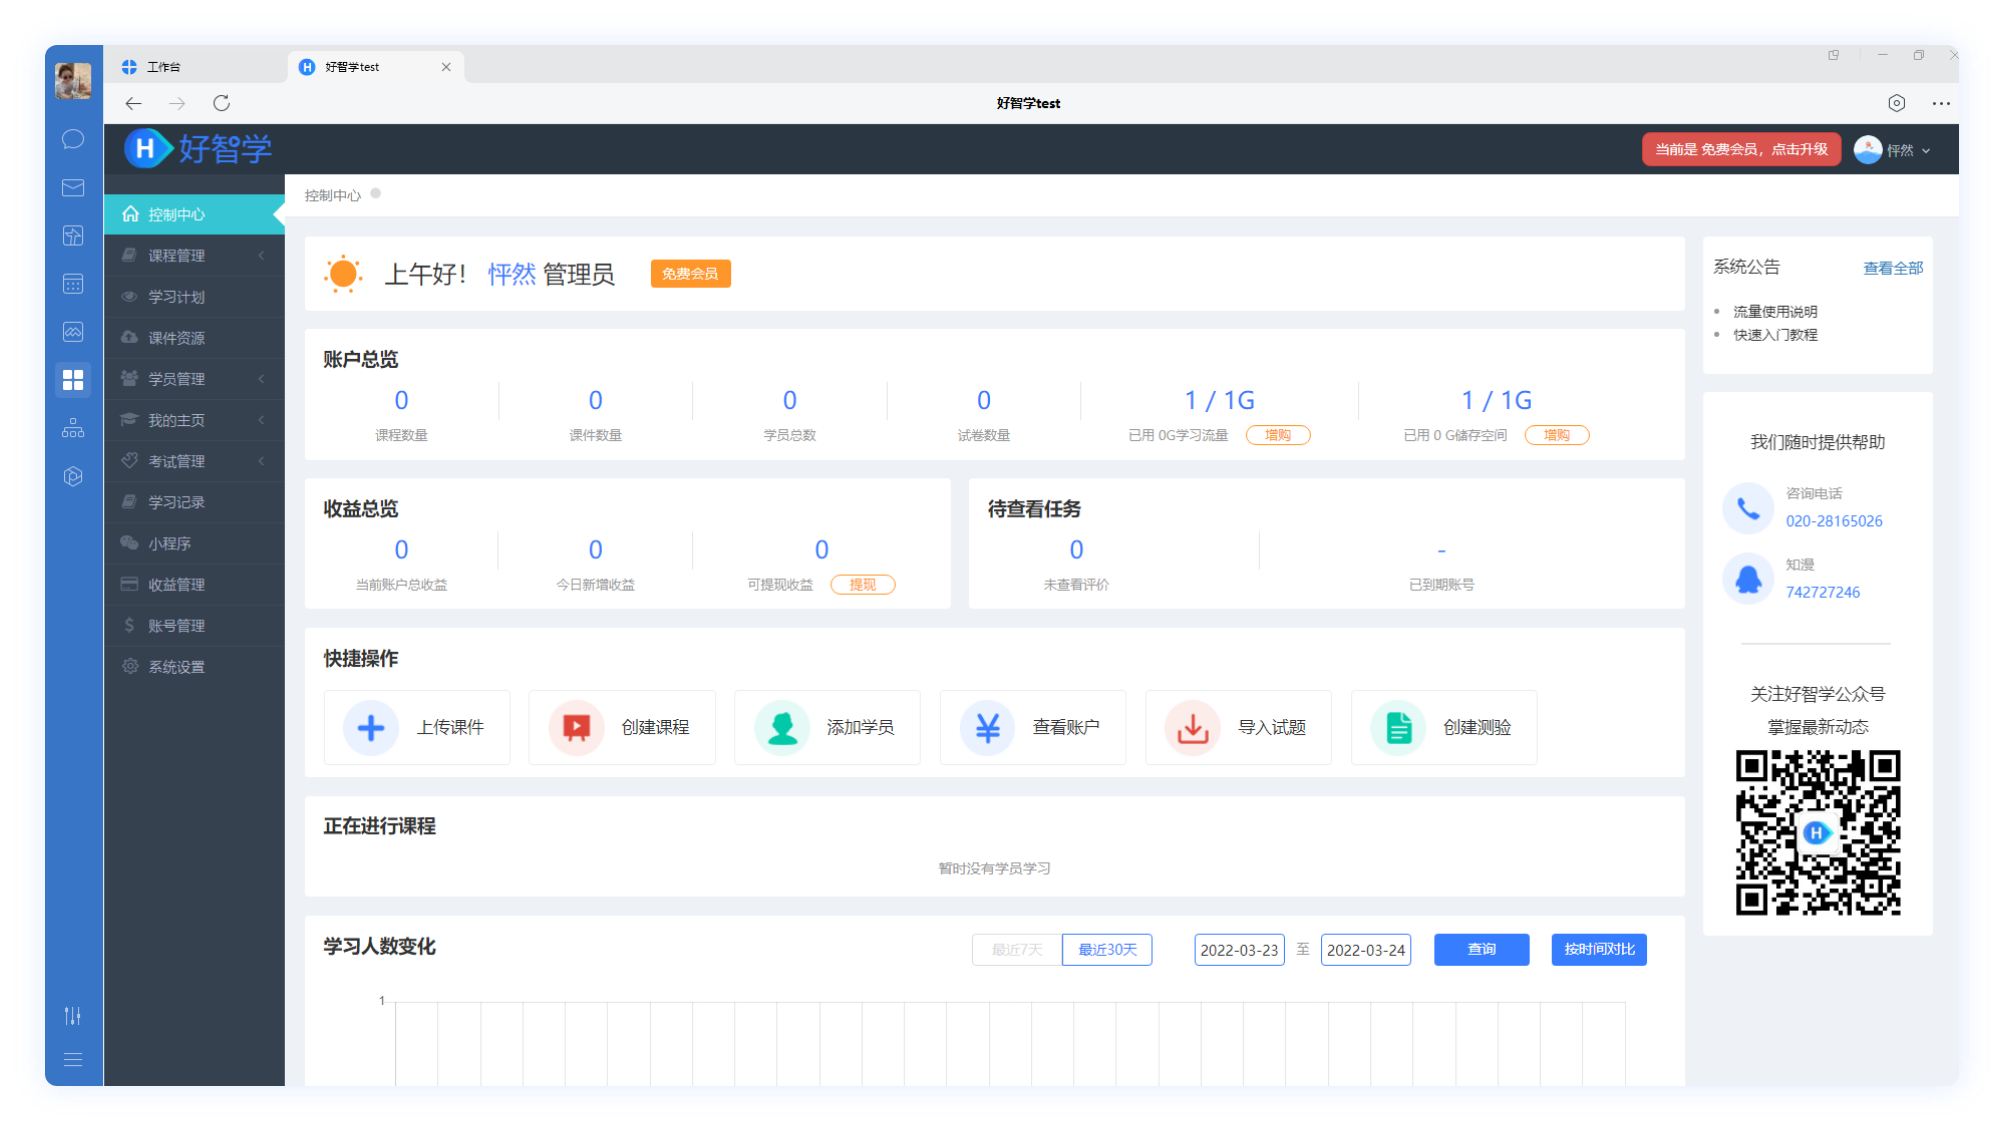This screenshot has width=2004, height=1131.
Task: Open the mail icon in left dock
Action: pyautogui.click(x=73, y=187)
